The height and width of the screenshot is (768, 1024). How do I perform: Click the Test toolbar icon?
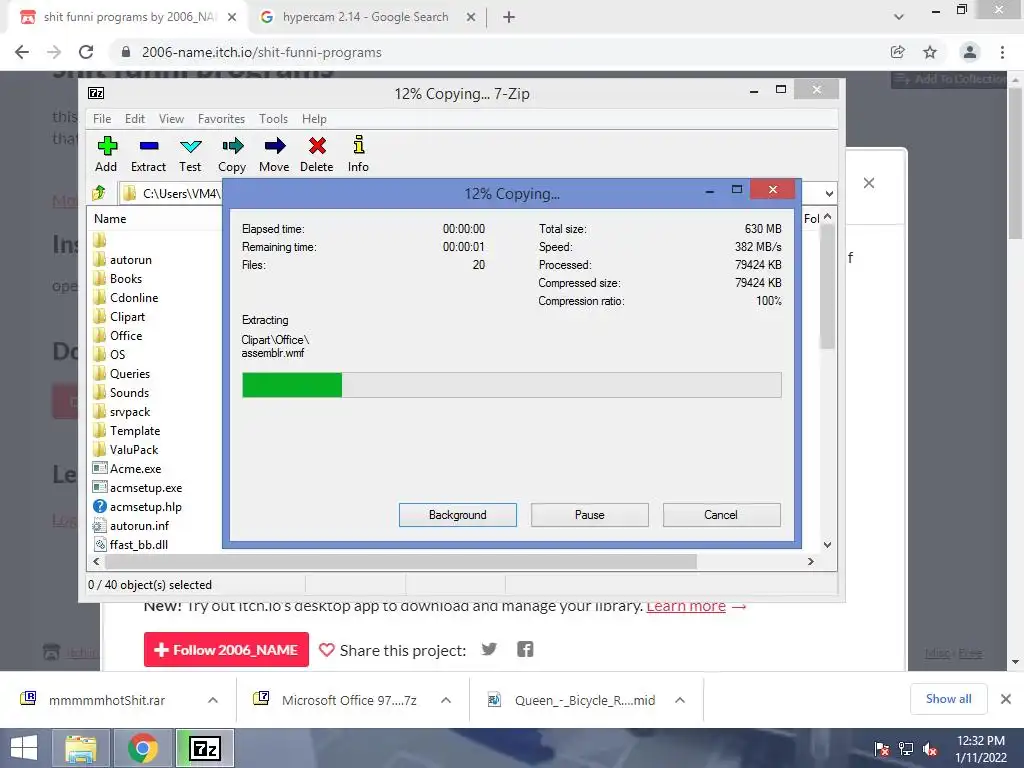coord(190,153)
